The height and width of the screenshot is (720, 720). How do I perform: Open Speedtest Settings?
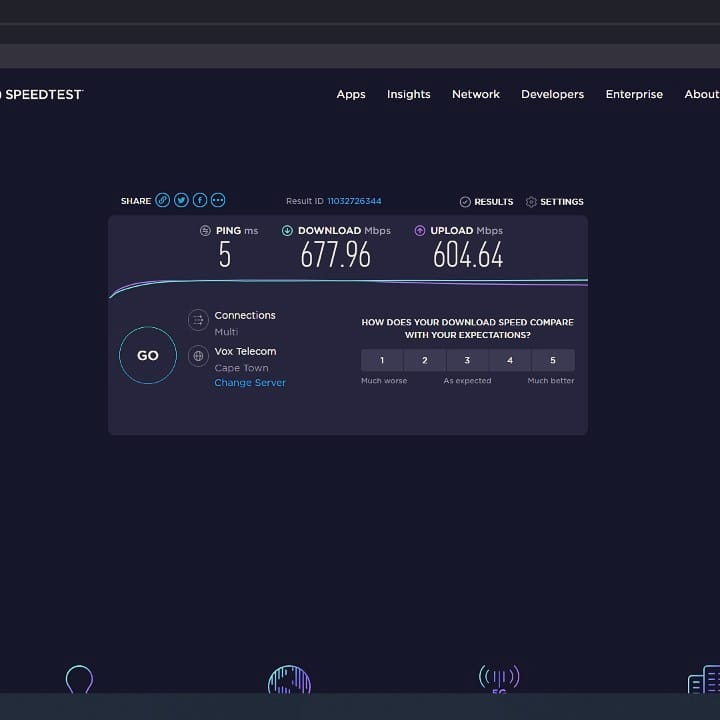(x=555, y=202)
